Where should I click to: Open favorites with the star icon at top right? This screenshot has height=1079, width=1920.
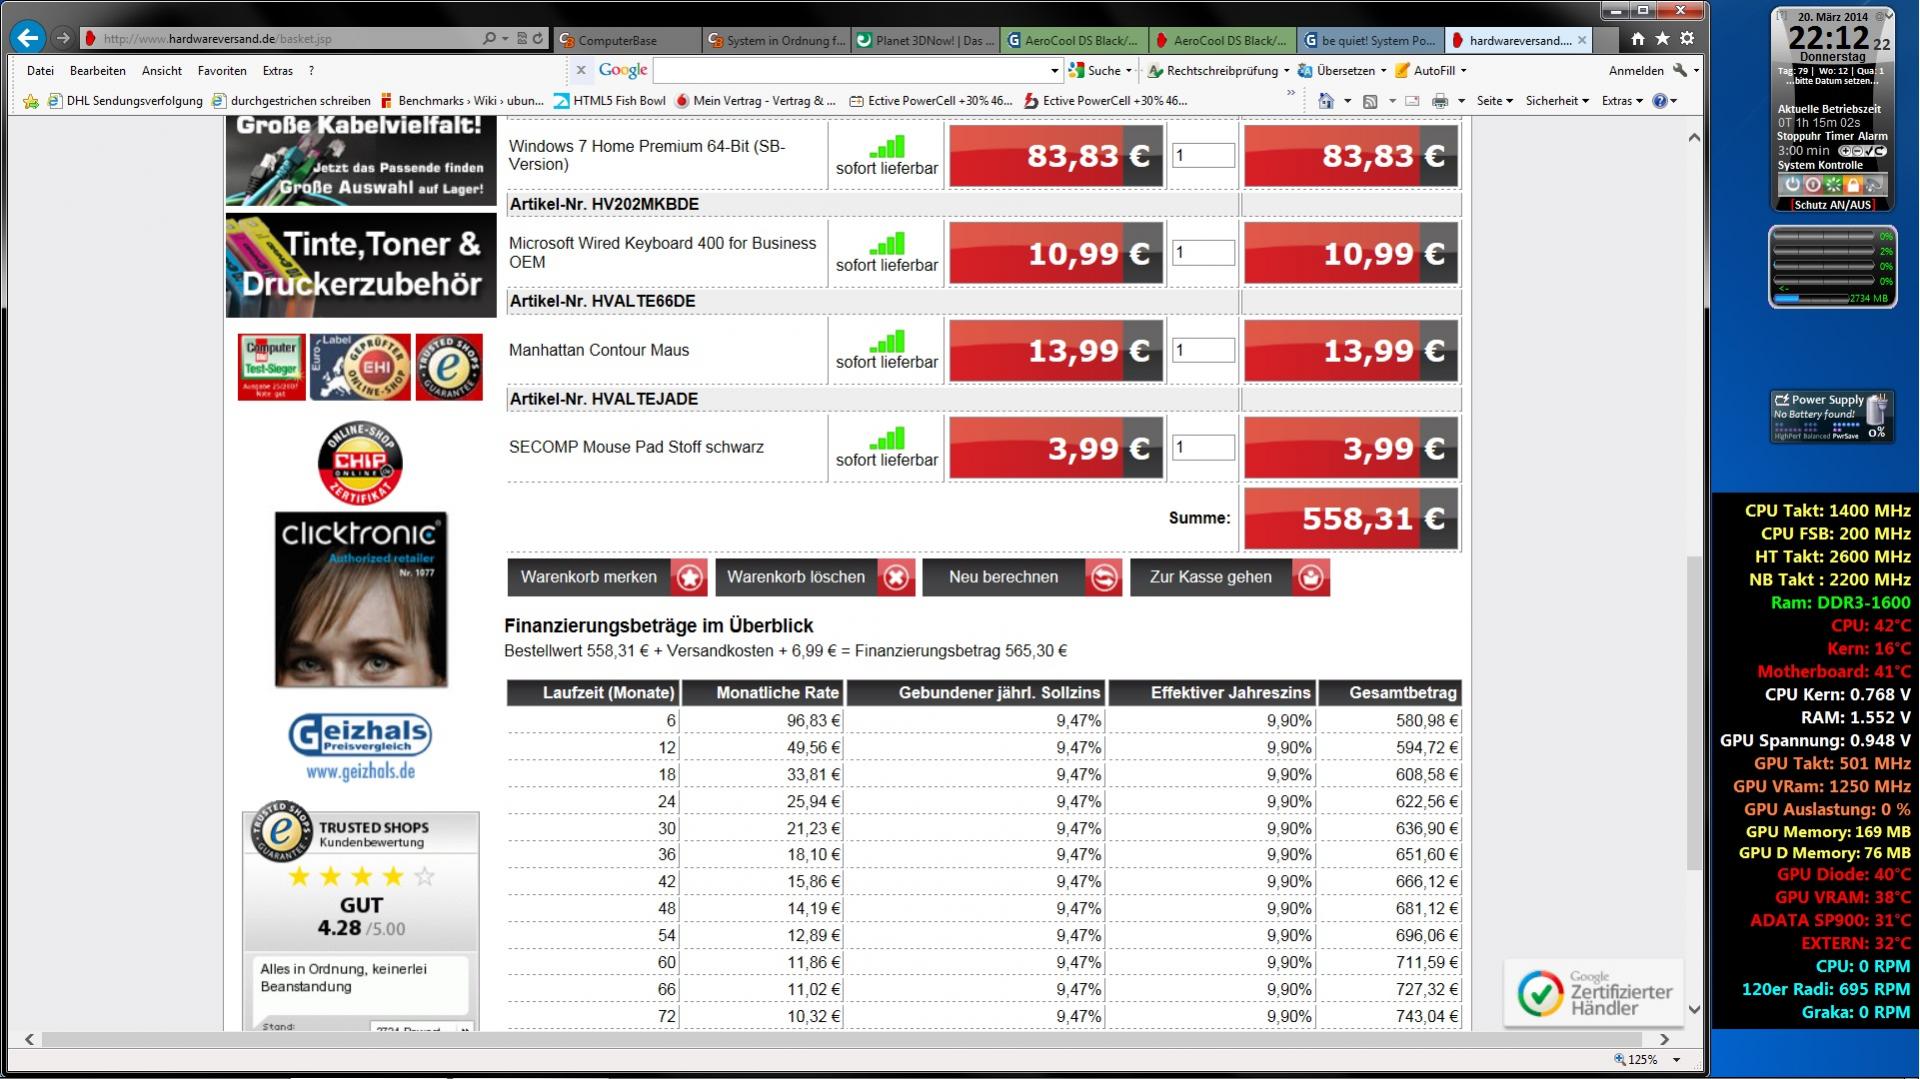1662,38
